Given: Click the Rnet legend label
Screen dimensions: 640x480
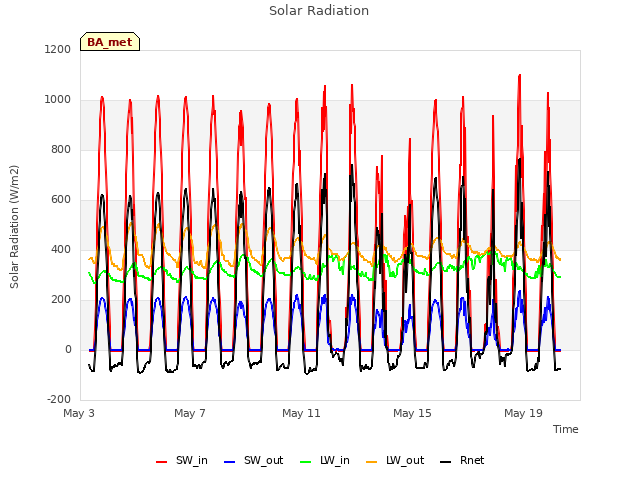Looking at the screenshot, I should coord(472,460).
